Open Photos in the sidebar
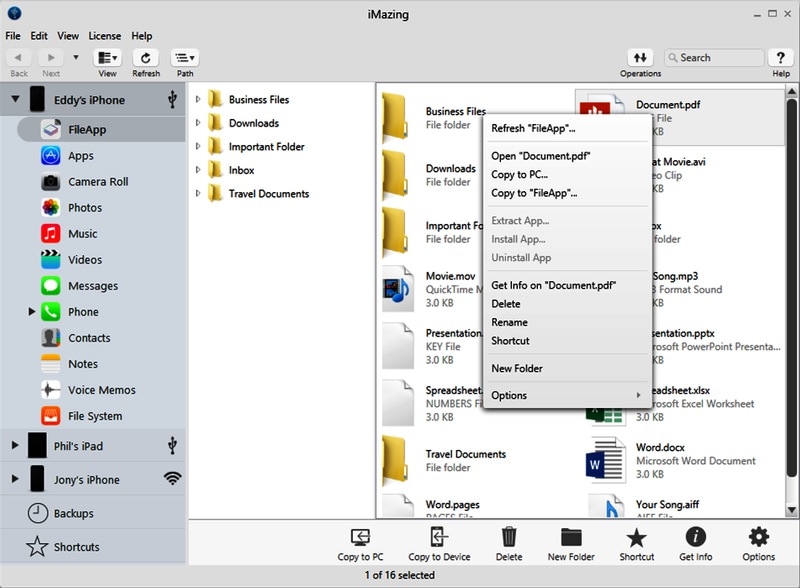The height and width of the screenshot is (588, 800). point(85,208)
